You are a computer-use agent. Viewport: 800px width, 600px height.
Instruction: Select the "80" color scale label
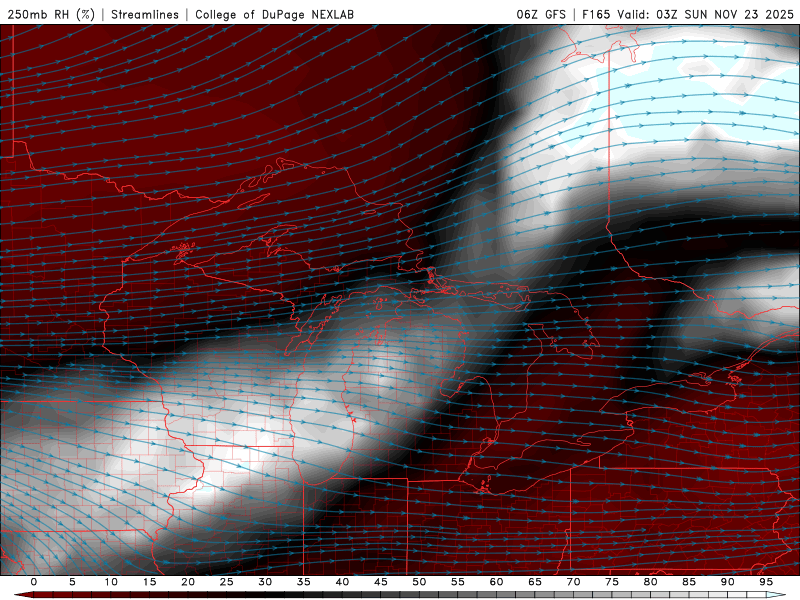click(x=650, y=582)
